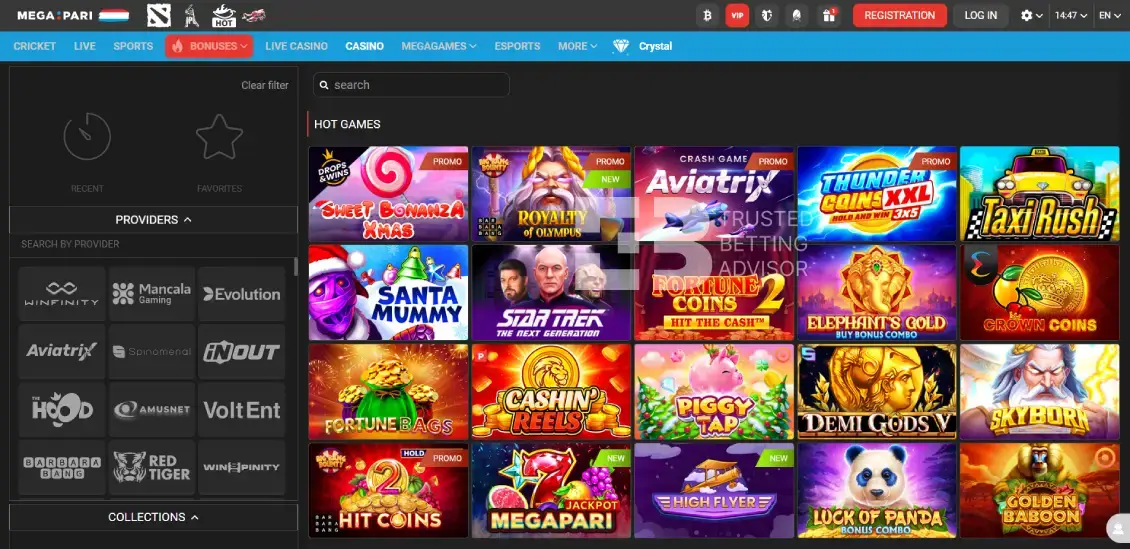1130x549 pixels.
Task: Open the CRICKET section
Action: [x=35, y=46]
